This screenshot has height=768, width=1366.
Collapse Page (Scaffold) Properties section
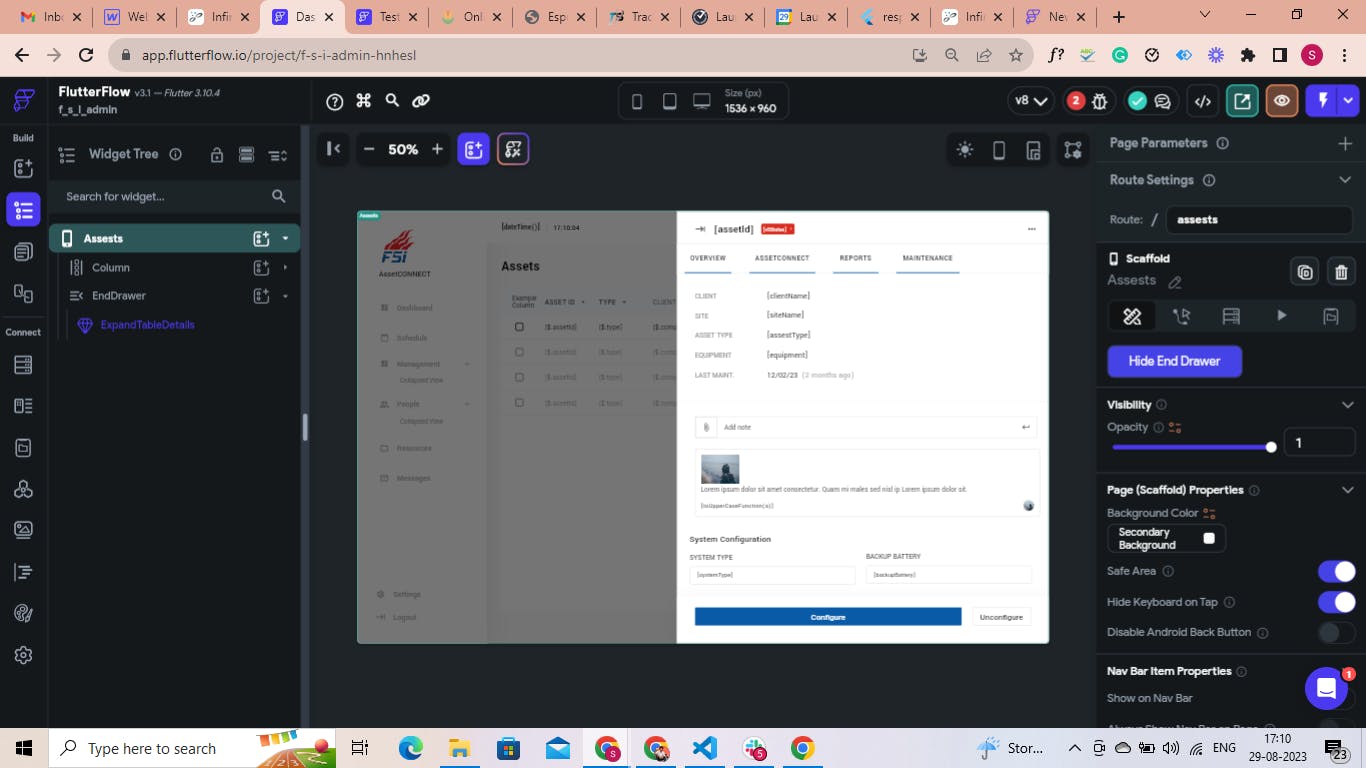[1347, 490]
